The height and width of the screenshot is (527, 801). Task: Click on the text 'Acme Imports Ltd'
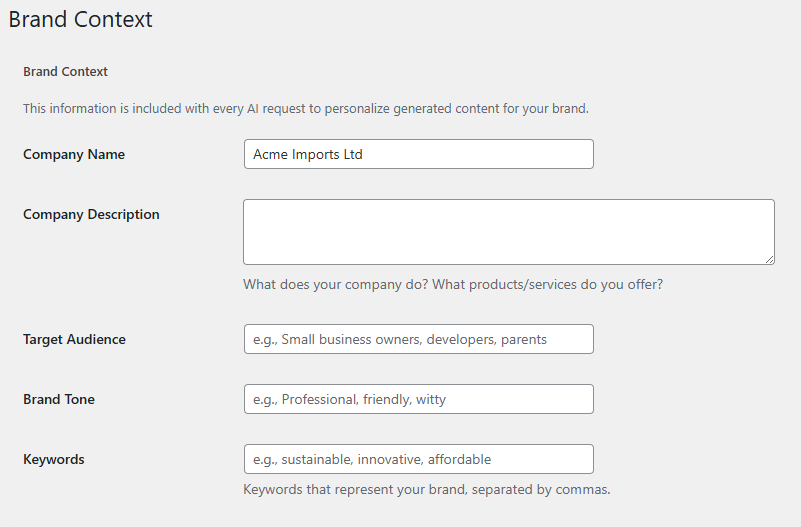pos(308,154)
